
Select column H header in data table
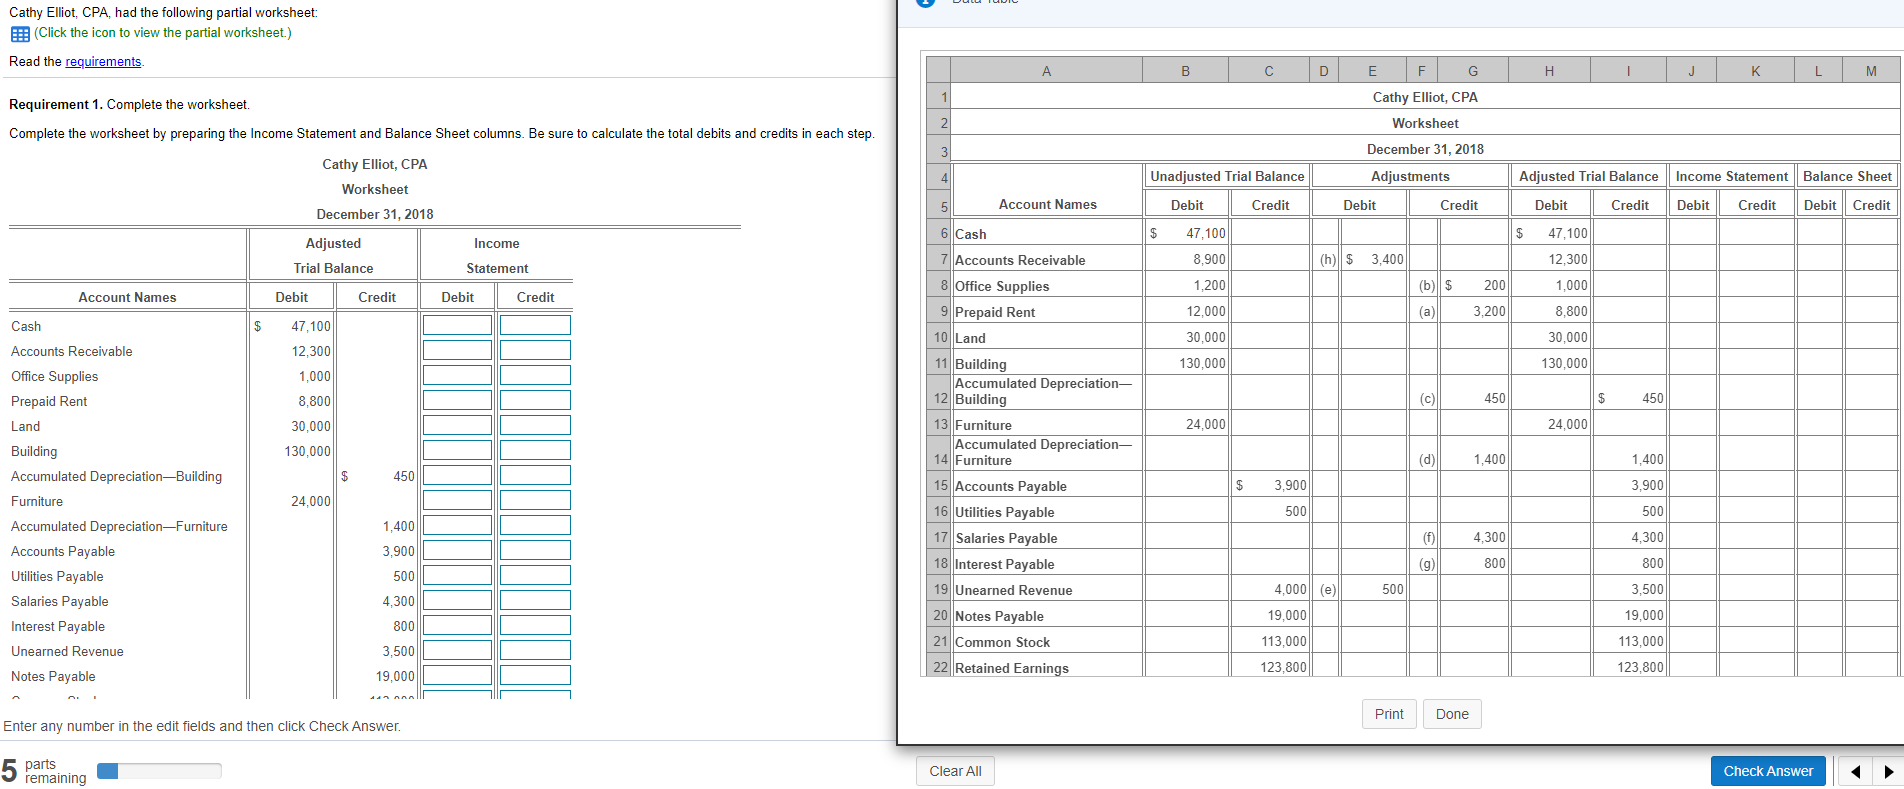tap(1549, 70)
